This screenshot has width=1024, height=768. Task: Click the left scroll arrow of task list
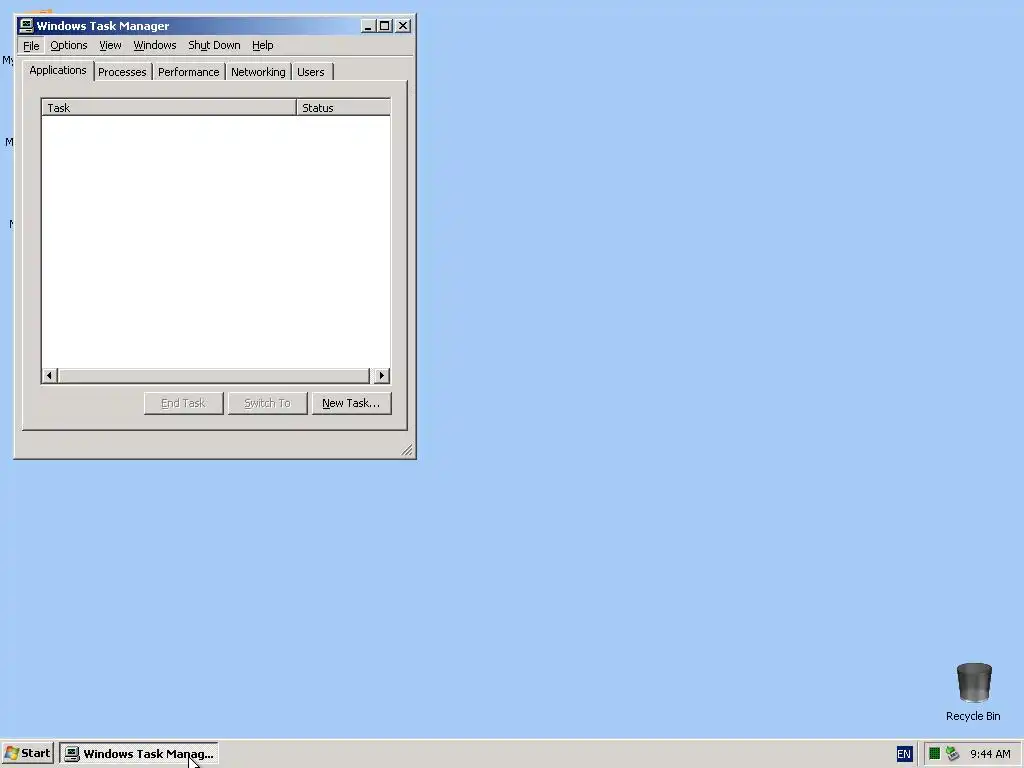click(50, 376)
